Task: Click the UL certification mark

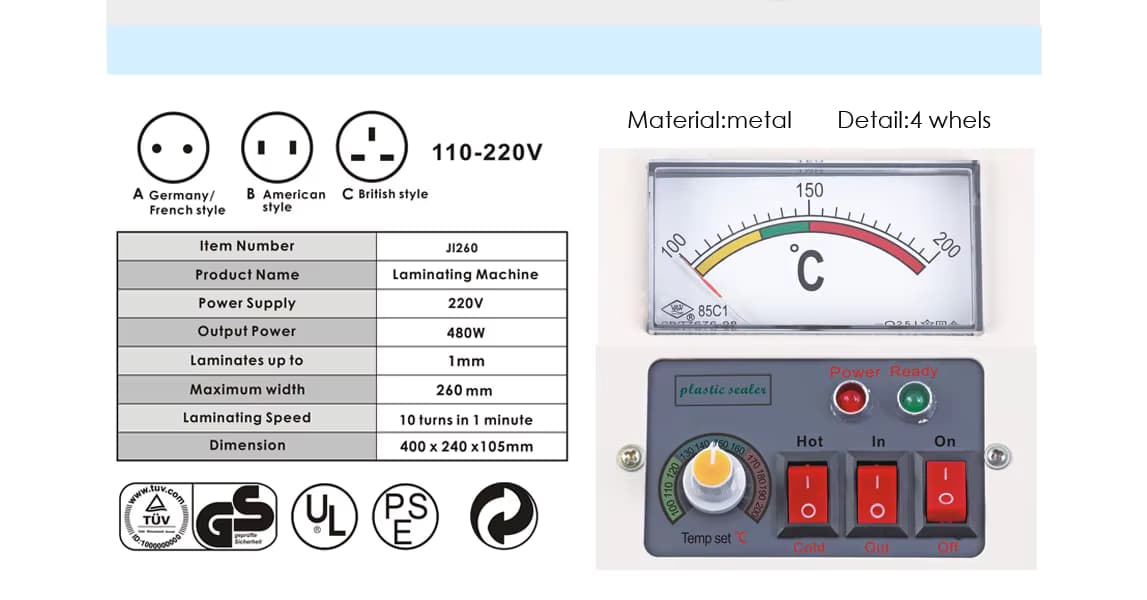Action: 324,516
